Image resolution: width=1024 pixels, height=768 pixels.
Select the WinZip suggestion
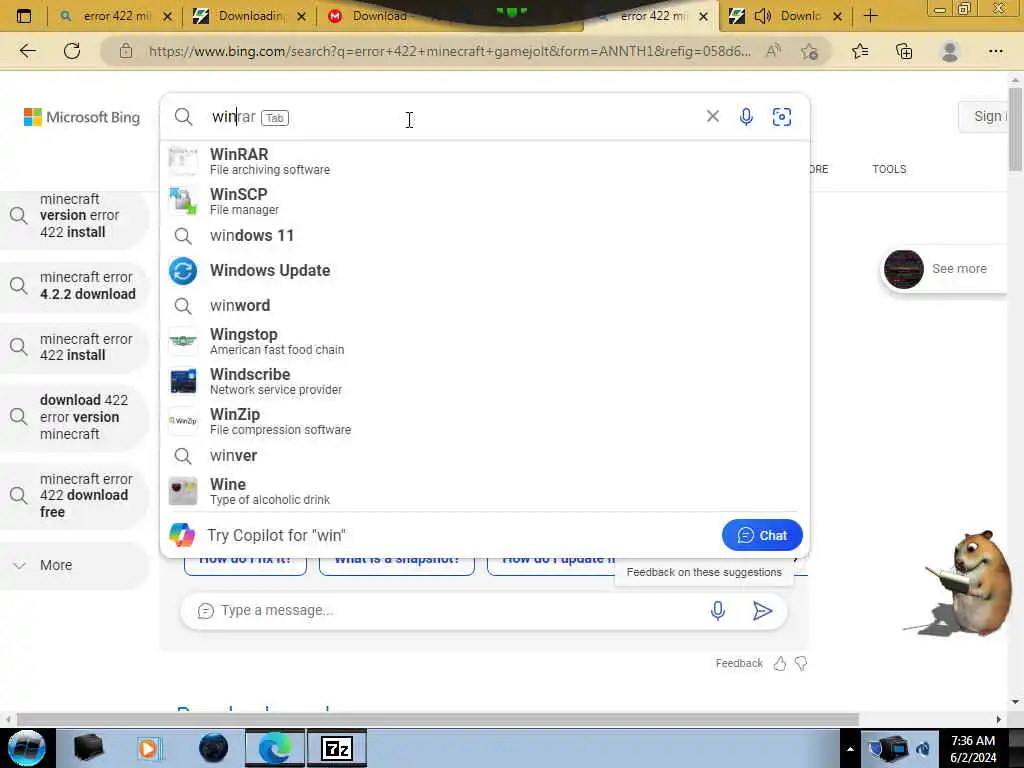pos(485,421)
